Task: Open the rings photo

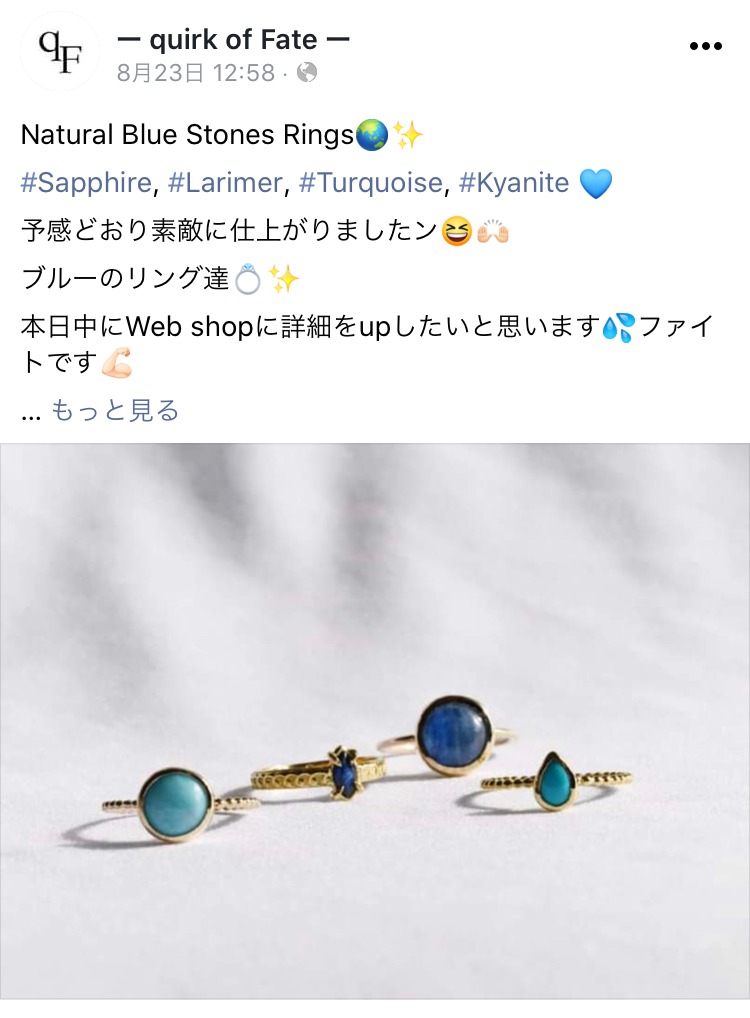Action: coord(375,721)
